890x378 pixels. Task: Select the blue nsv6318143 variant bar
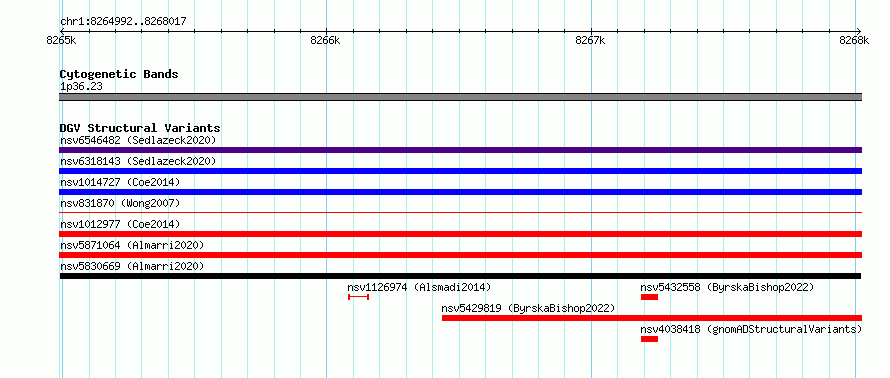coord(460,171)
